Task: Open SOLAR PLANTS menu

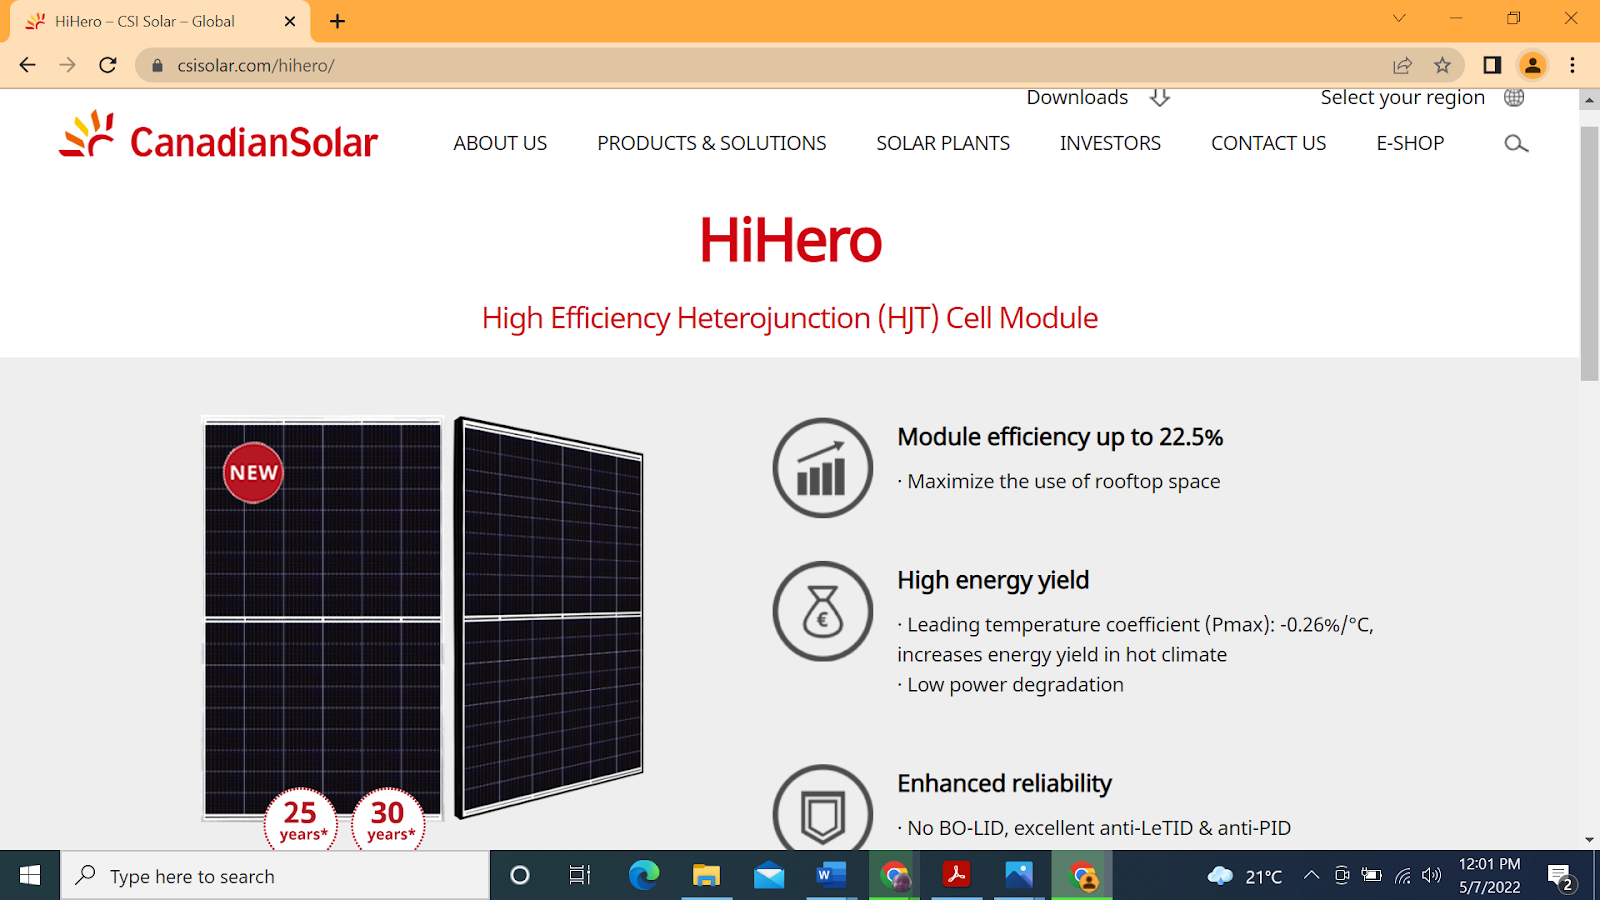Action: click(x=943, y=143)
